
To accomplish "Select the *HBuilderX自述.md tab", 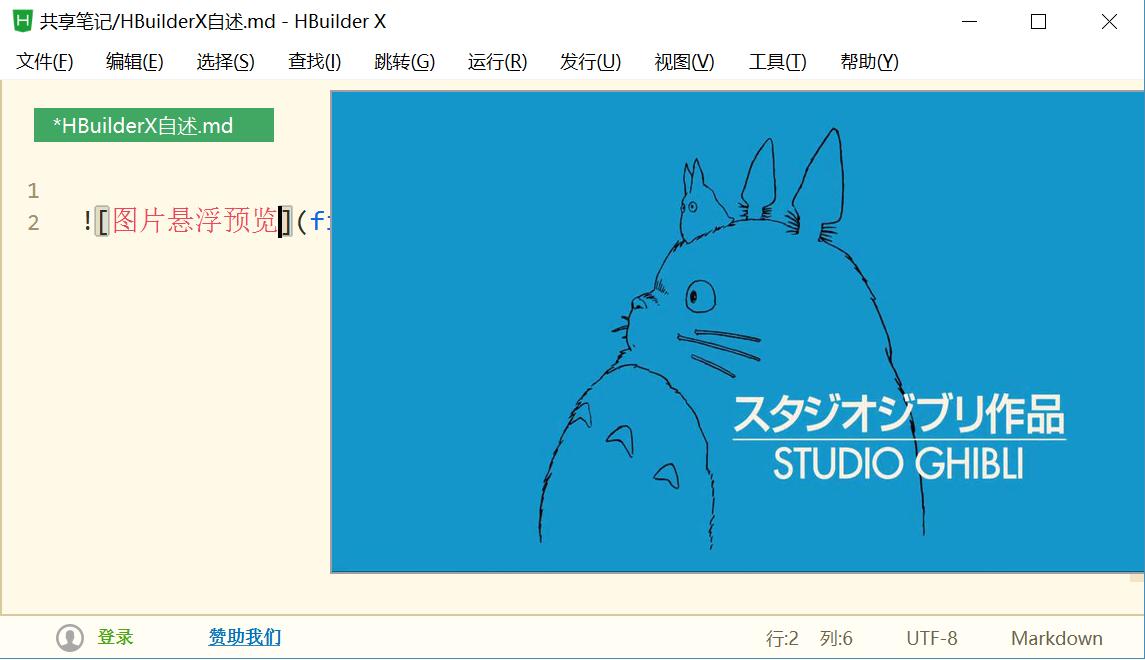I will point(153,125).
